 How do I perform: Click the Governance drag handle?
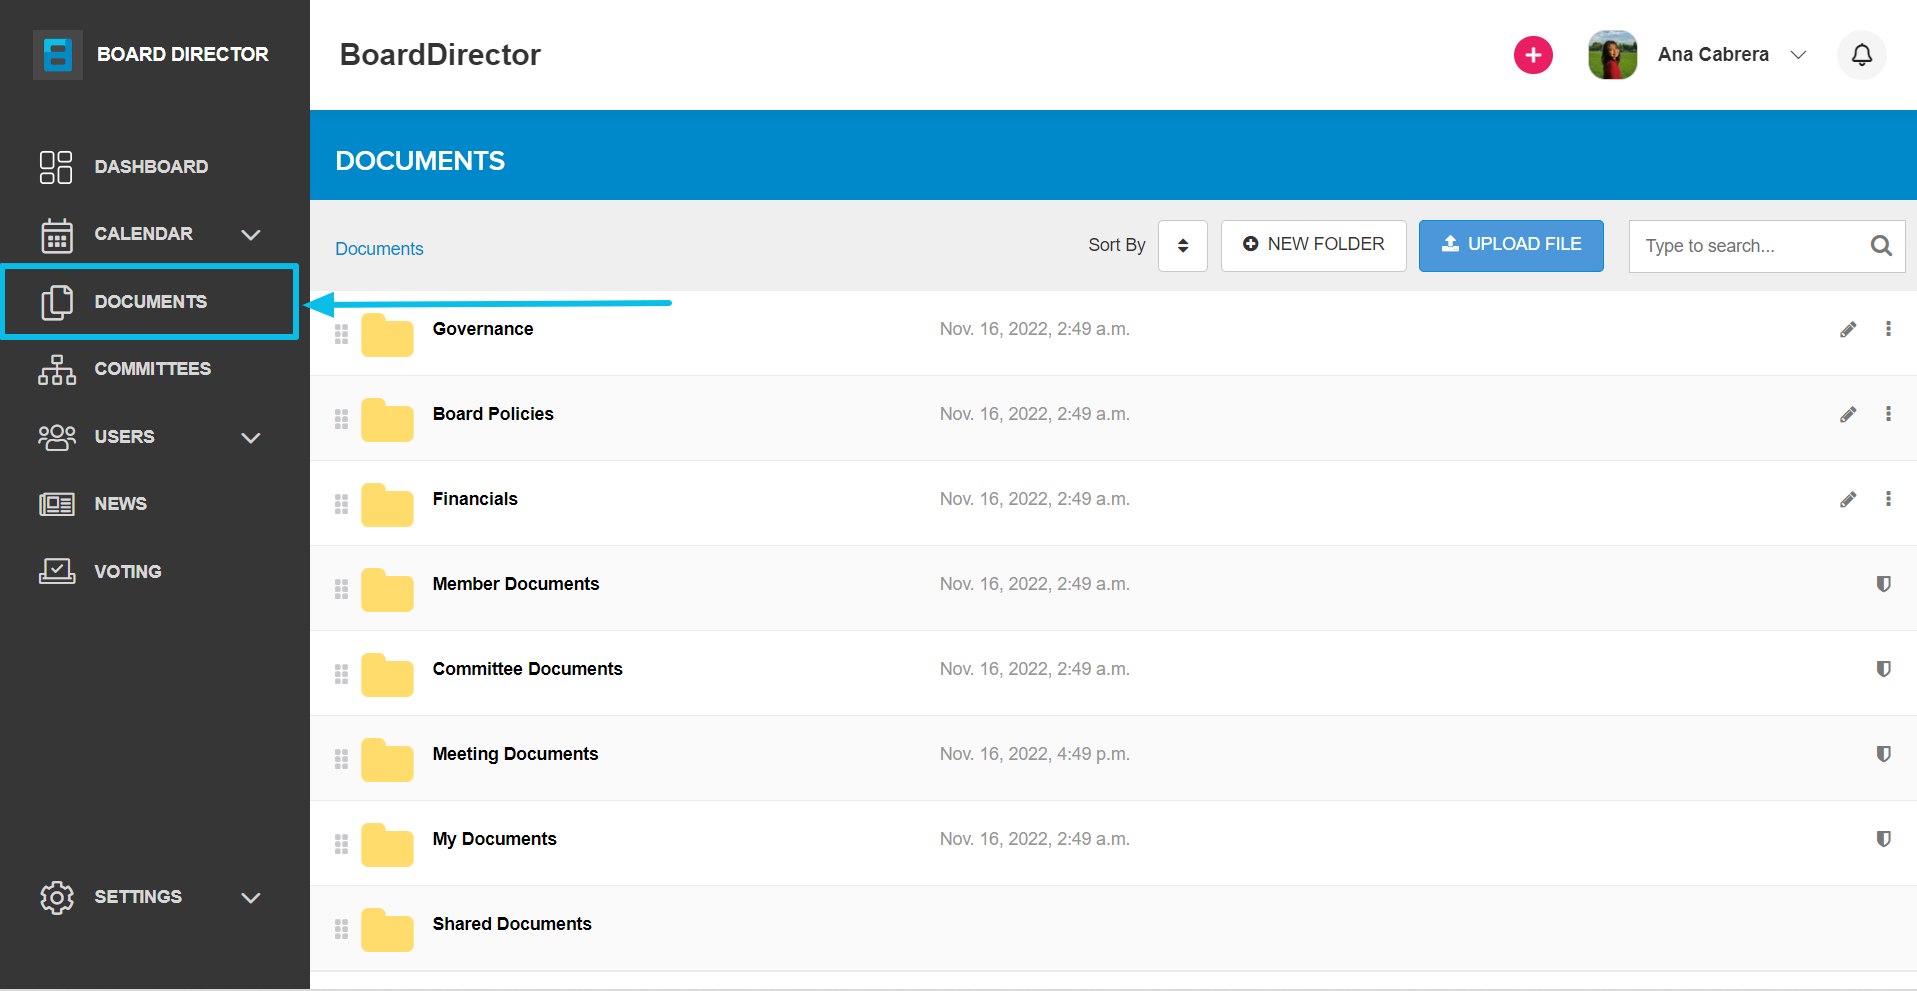[x=341, y=334]
